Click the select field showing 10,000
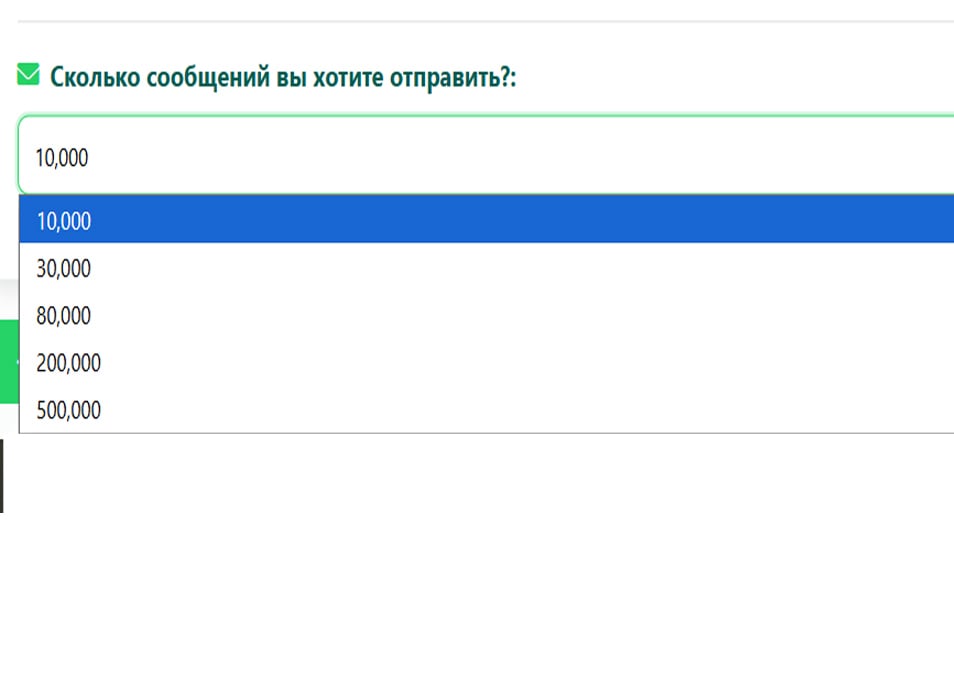Screen dimensions: 954x698 point(487,155)
